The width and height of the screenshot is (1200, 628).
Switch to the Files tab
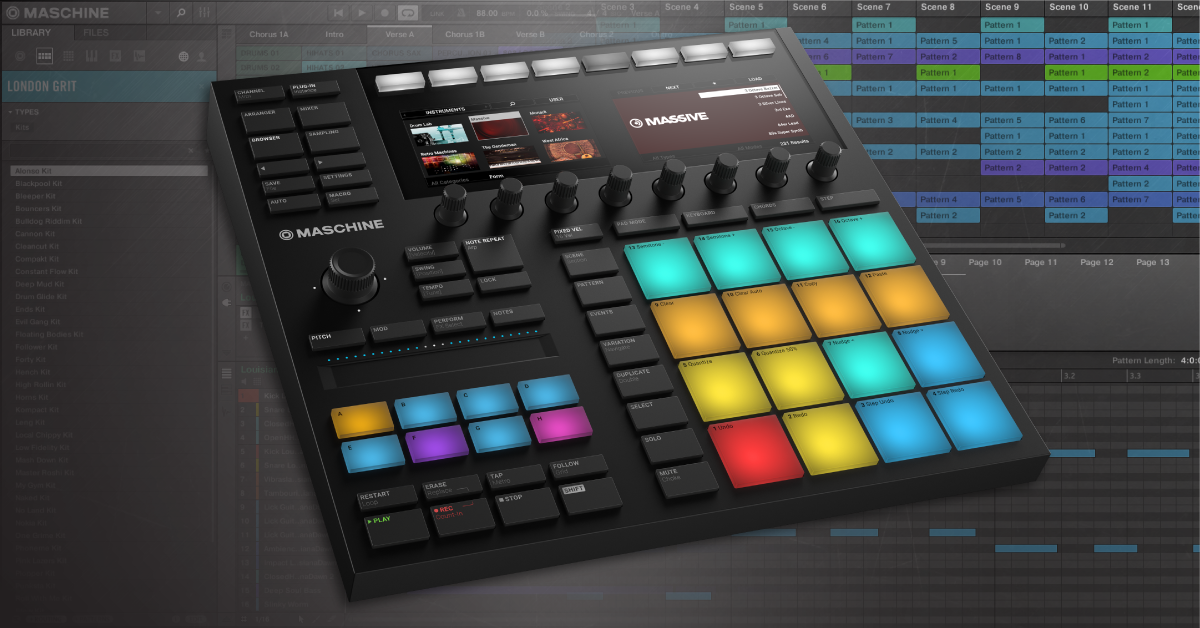point(96,33)
